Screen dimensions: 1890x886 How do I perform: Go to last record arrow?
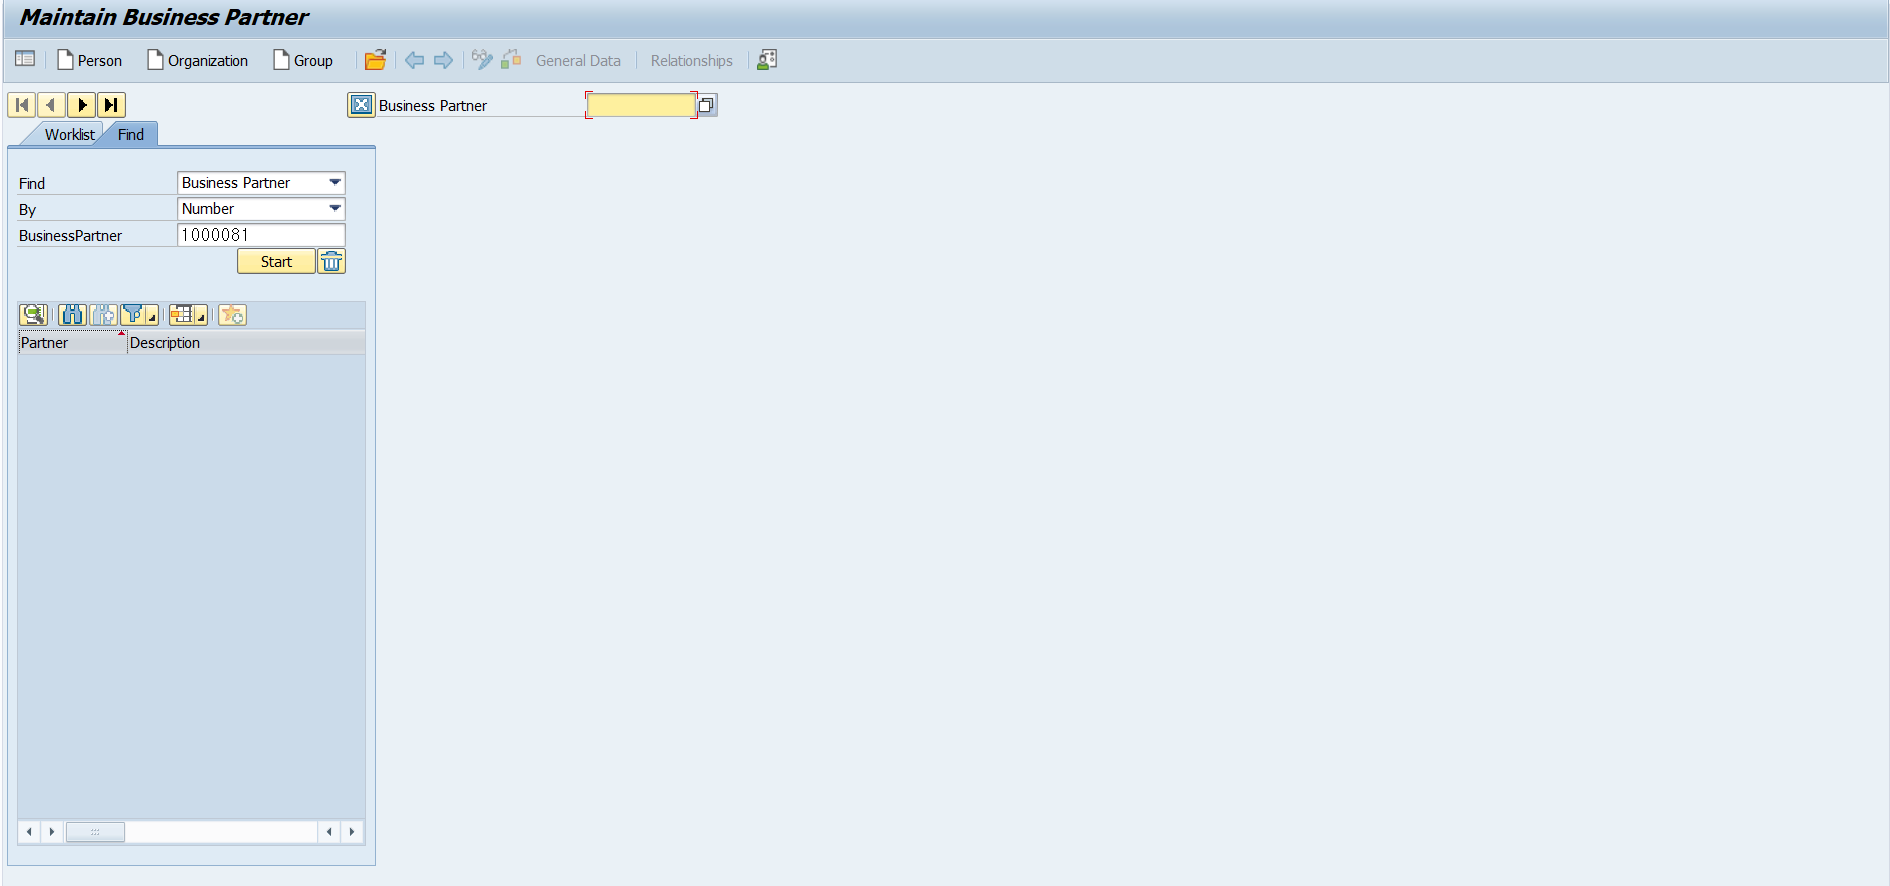[x=111, y=104]
